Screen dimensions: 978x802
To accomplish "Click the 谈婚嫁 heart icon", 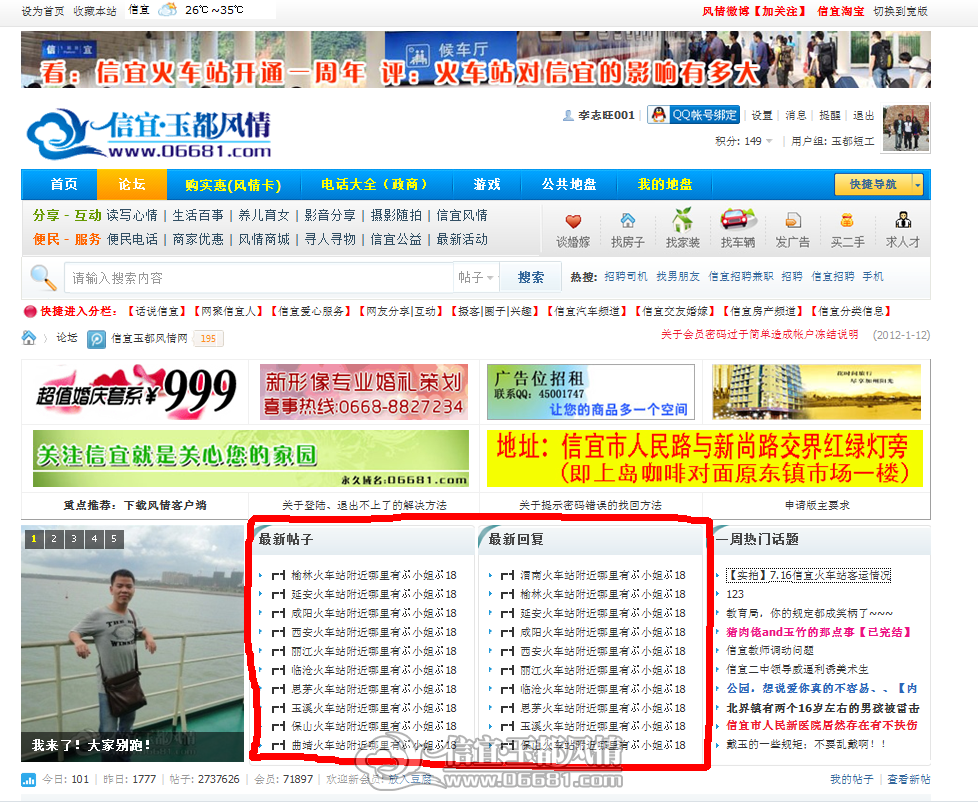I will point(573,221).
